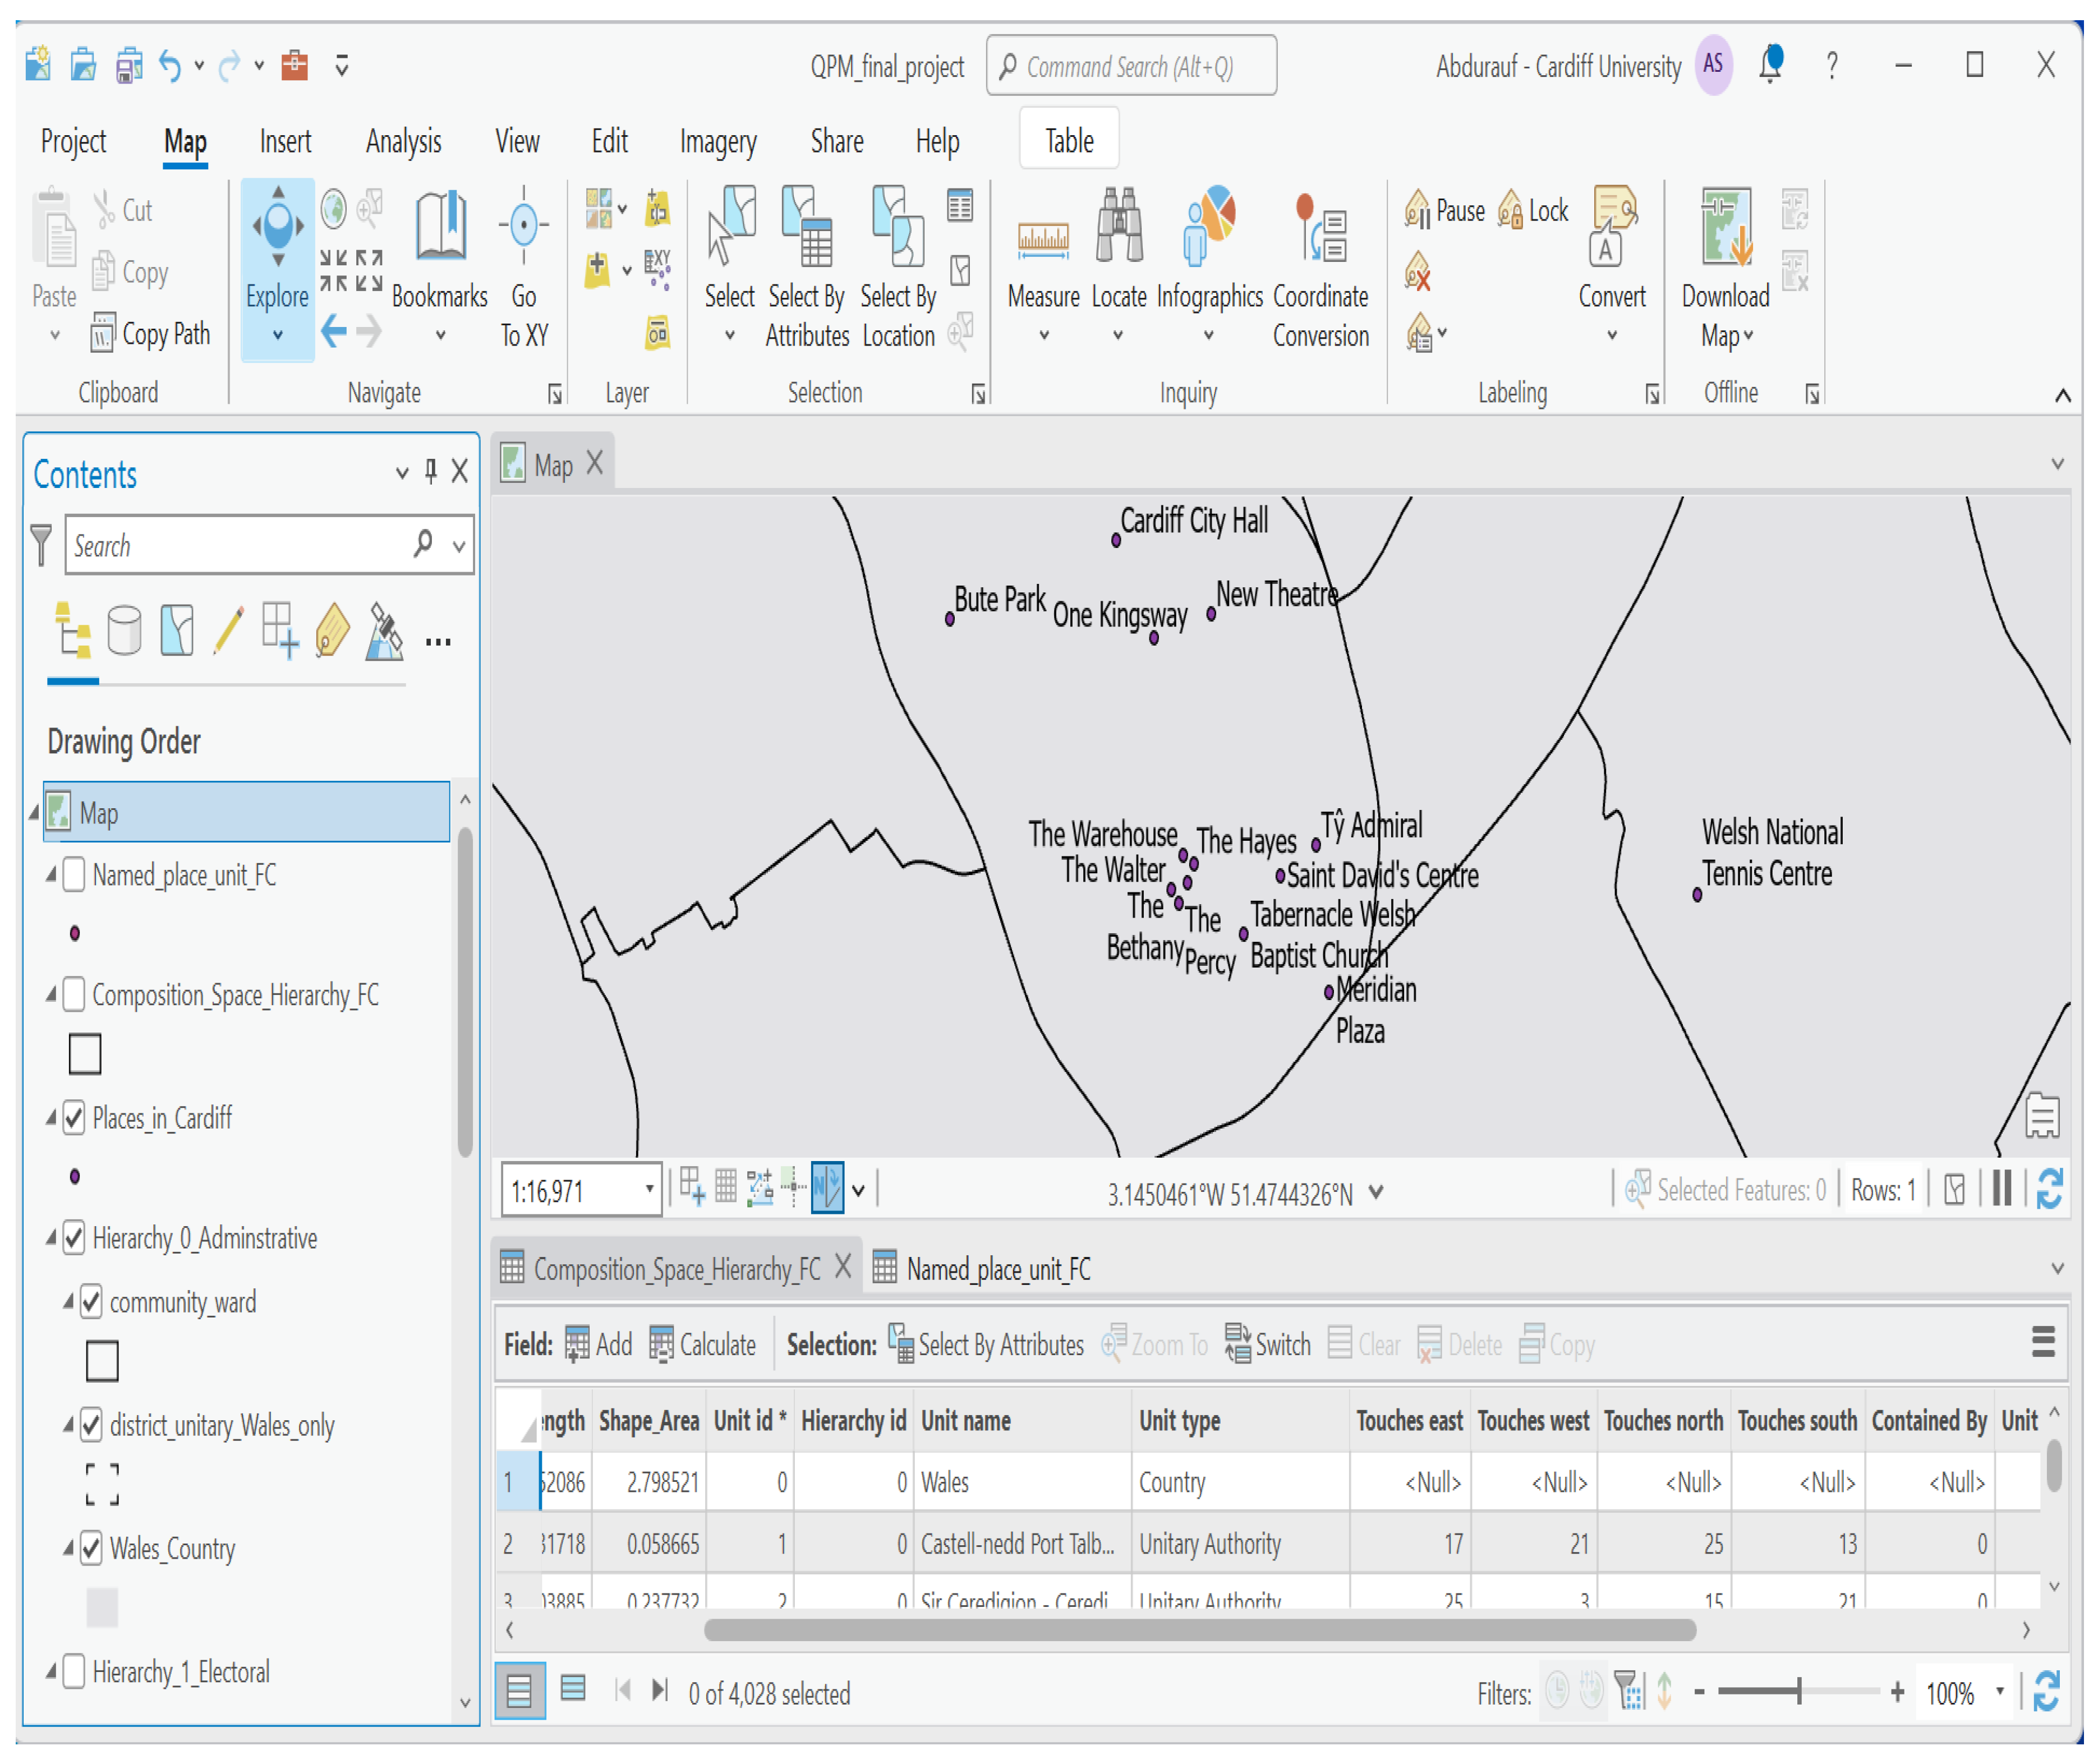Click the notifications bell icon

pyautogui.click(x=1770, y=65)
